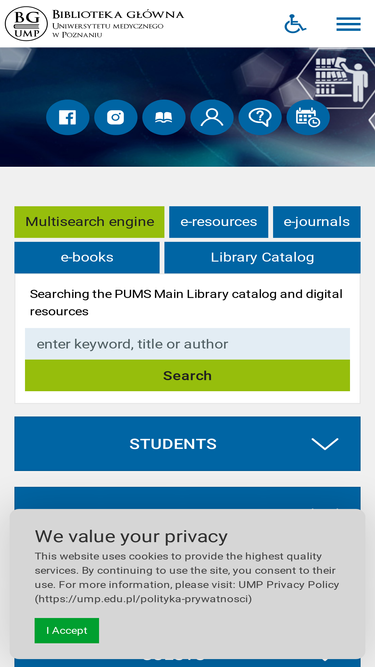Open the hamburger menu

(x=349, y=24)
